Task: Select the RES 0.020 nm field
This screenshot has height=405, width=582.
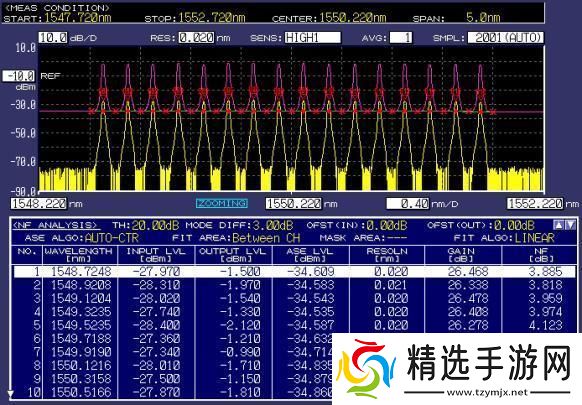Action: click(196, 37)
